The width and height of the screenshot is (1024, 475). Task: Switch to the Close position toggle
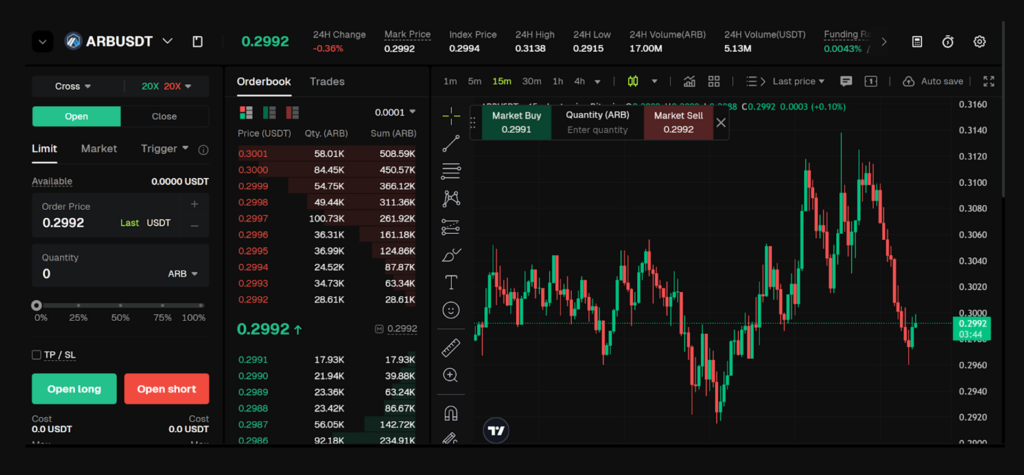click(x=165, y=116)
